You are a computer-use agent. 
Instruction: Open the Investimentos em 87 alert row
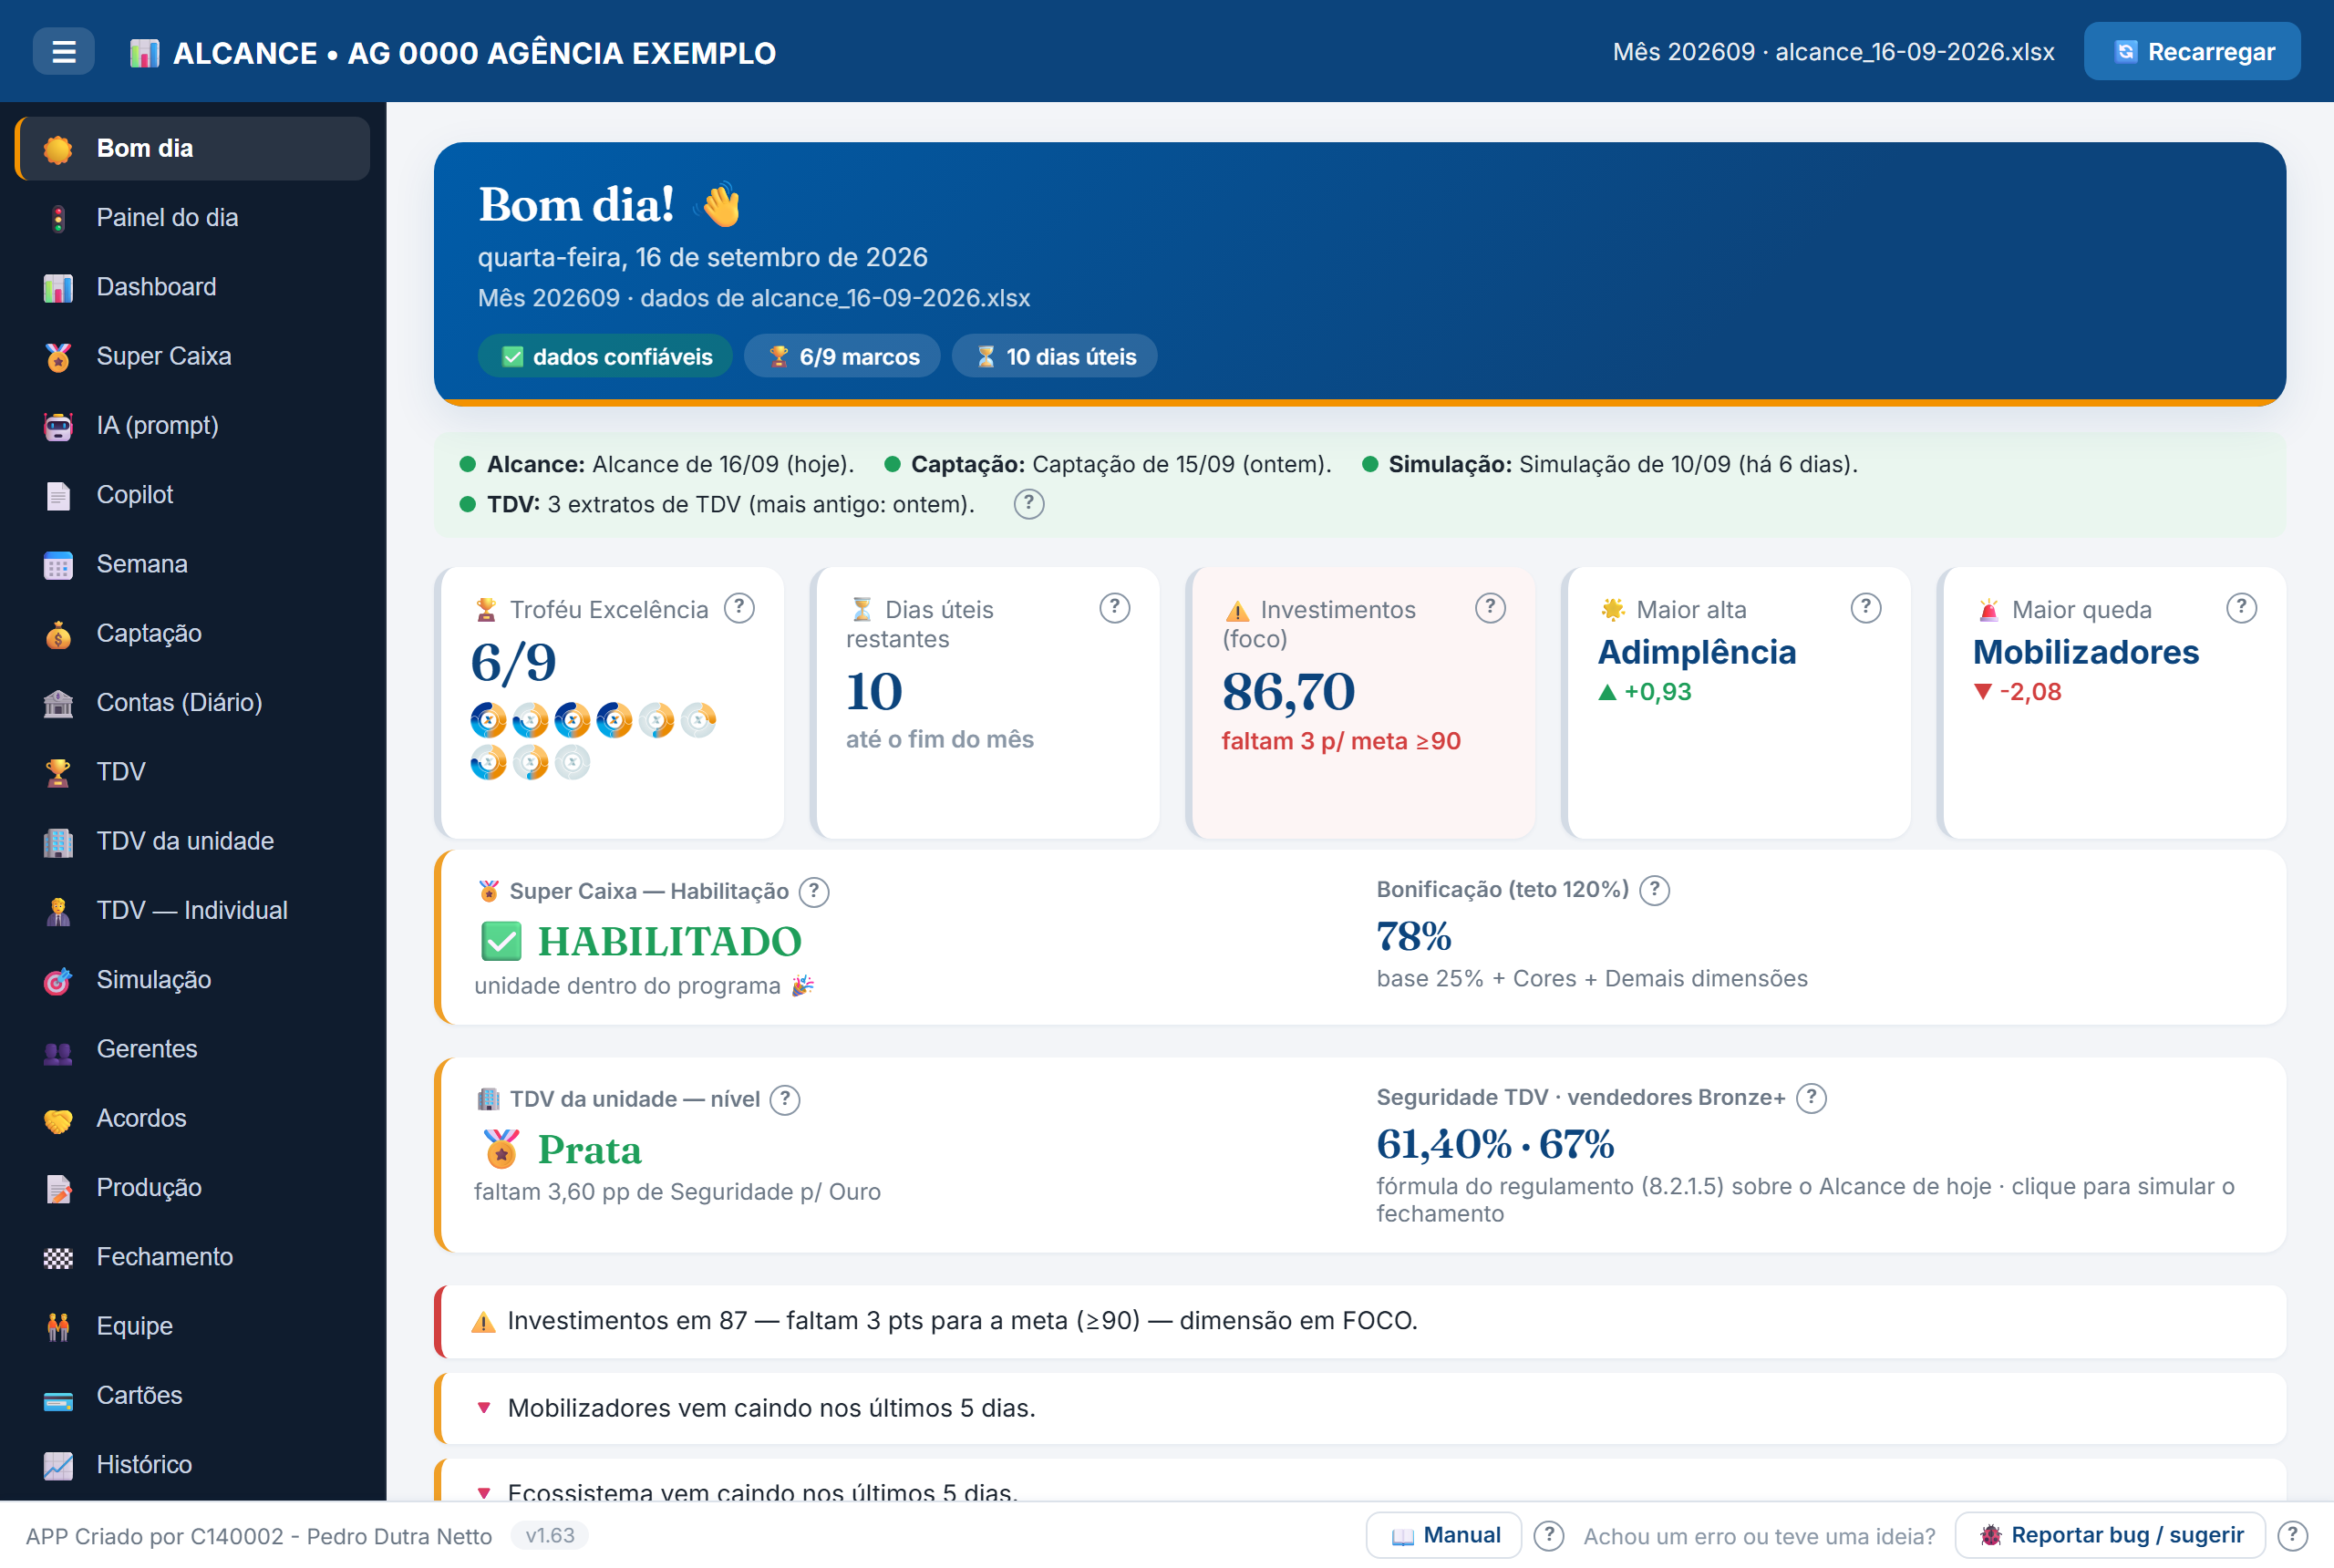(1360, 1321)
